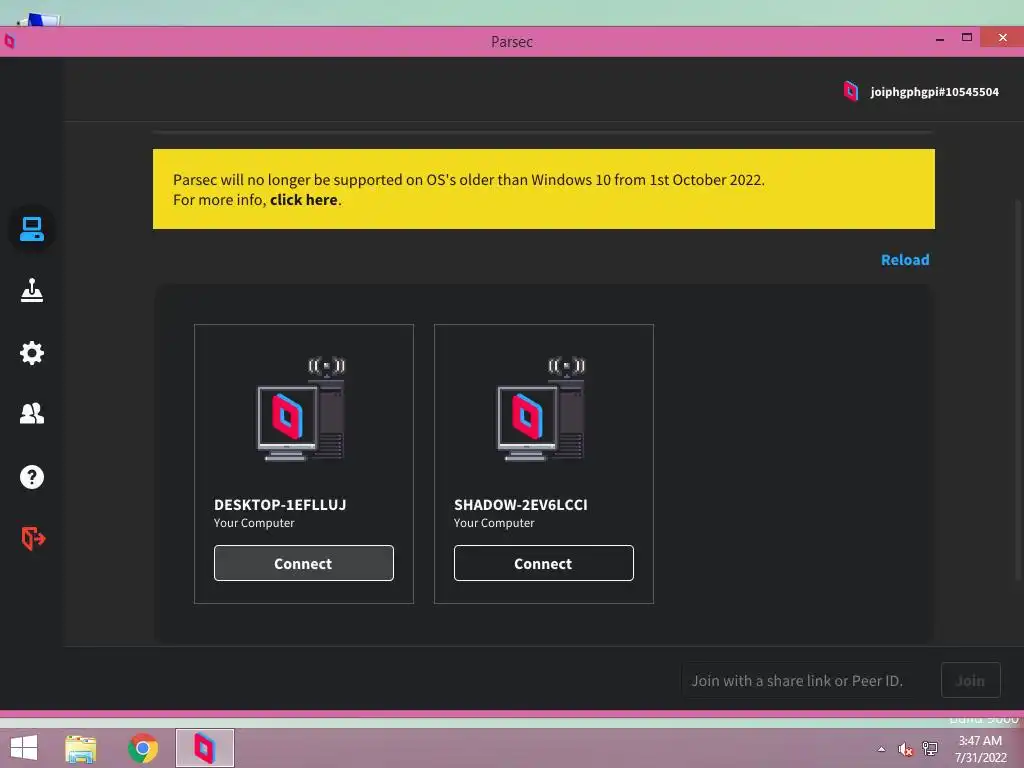The image size is (1024, 768).
Task: Open Parsec settings gear icon
Action: [x=31, y=353]
